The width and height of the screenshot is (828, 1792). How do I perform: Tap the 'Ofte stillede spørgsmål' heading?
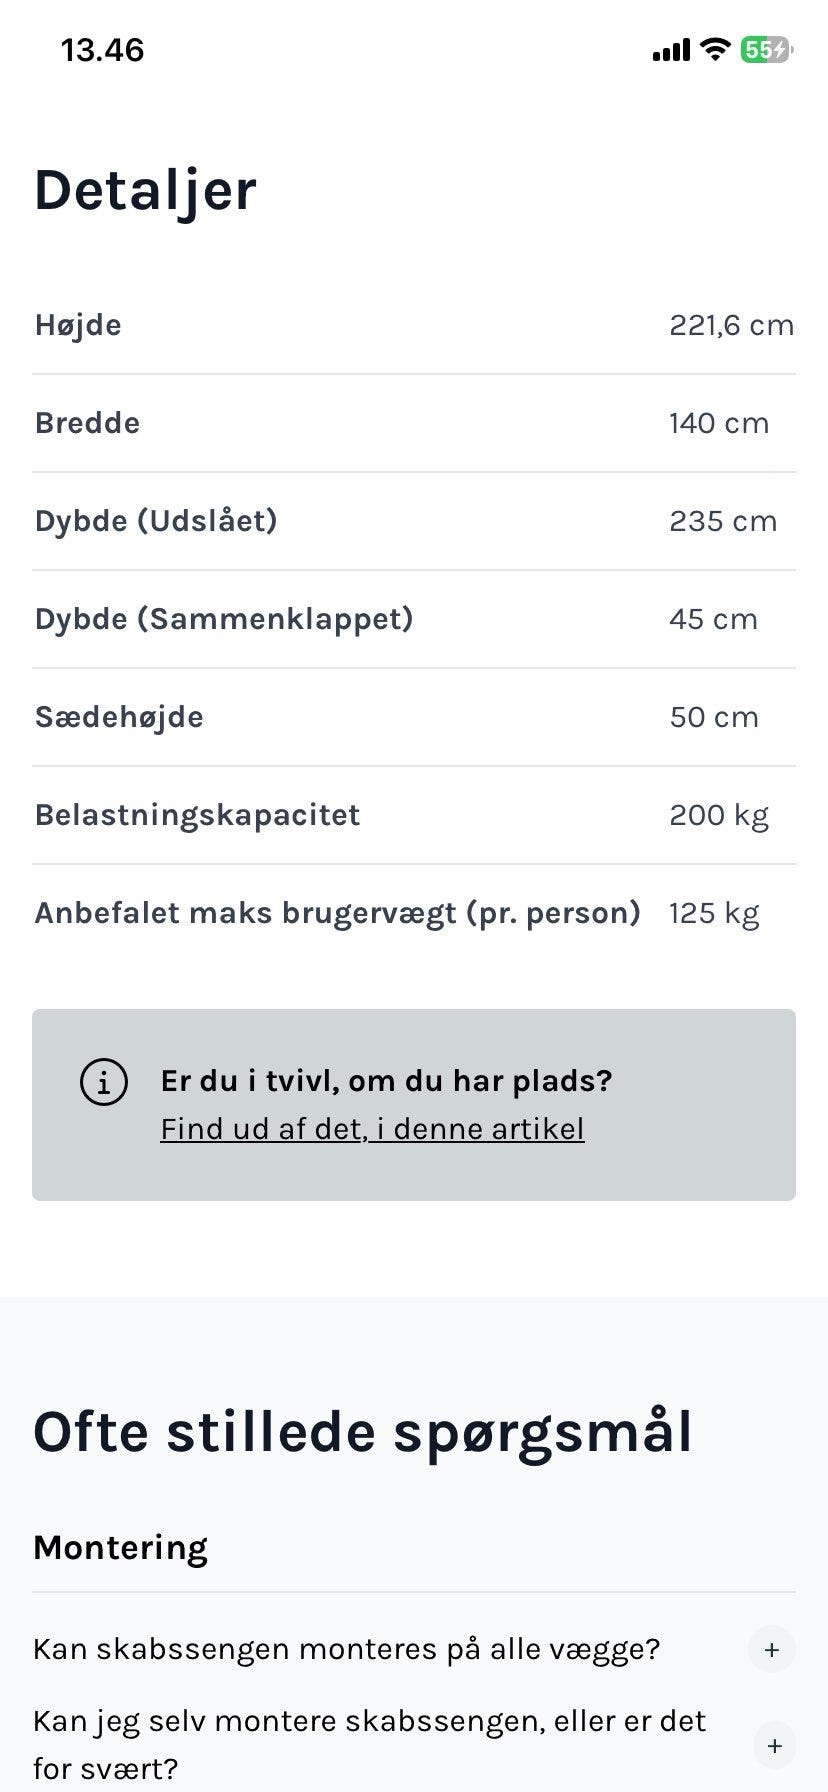coord(363,1432)
